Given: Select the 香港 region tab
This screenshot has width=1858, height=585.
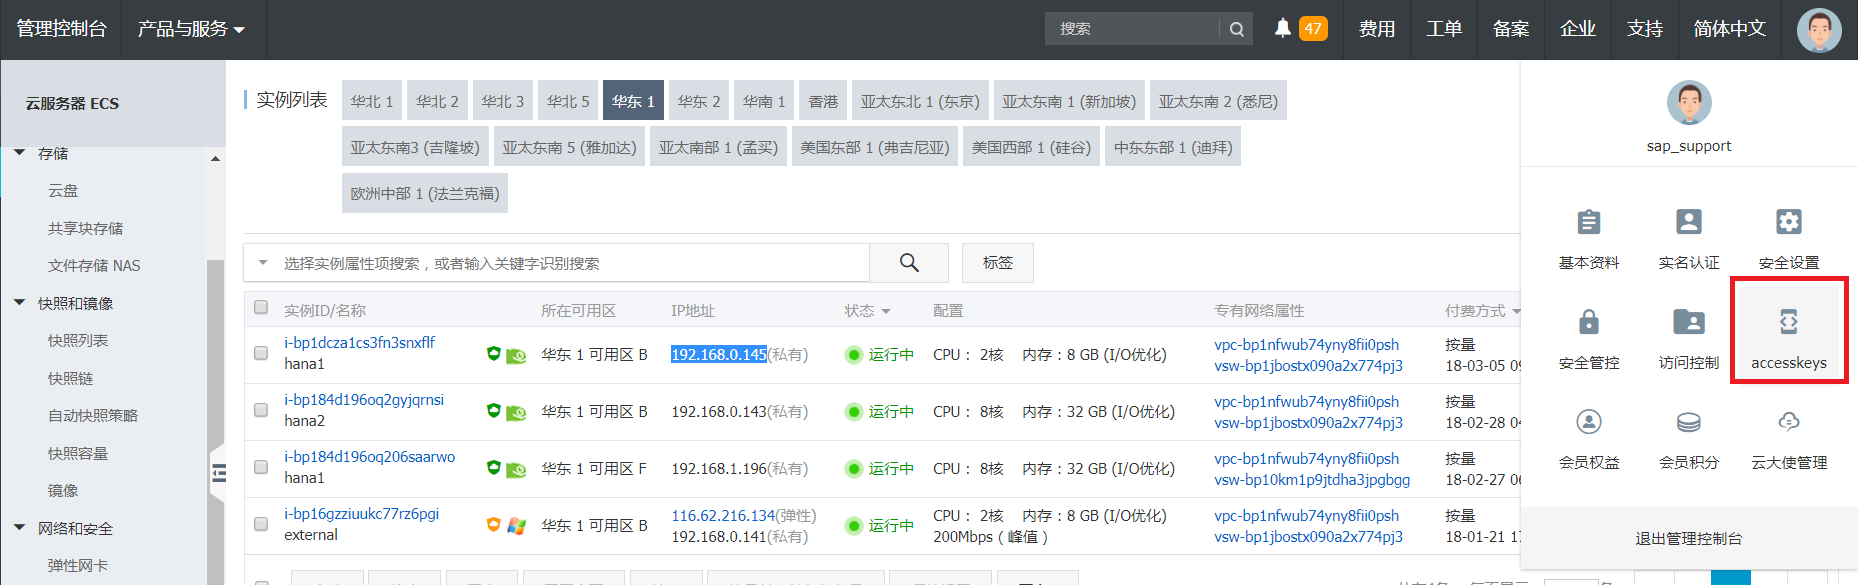Looking at the screenshot, I should point(823,101).
